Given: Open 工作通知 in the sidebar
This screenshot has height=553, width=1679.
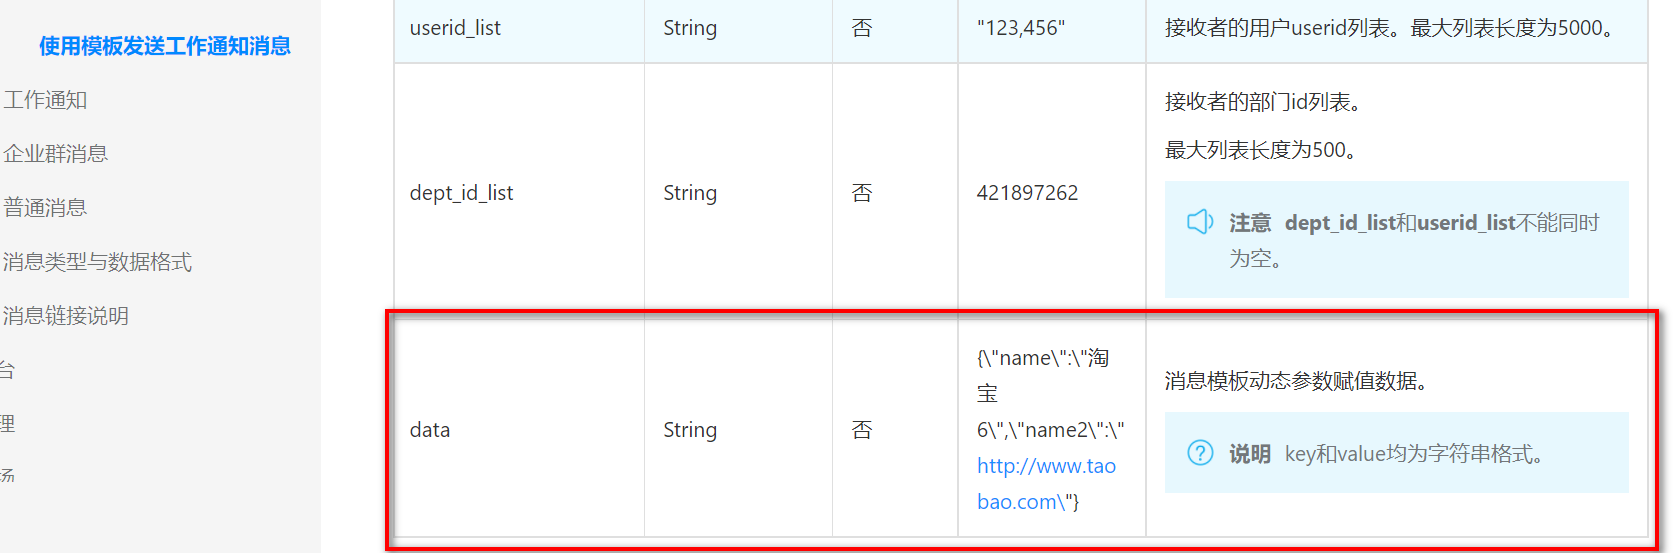Looking at the screenshot, I should [x=45, y=100].
